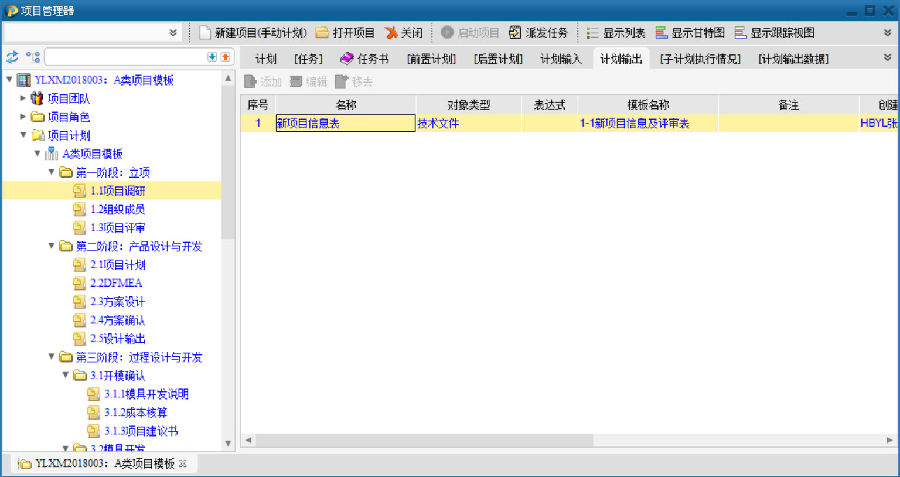Click the 编辑 button

(x=308, y=82)
